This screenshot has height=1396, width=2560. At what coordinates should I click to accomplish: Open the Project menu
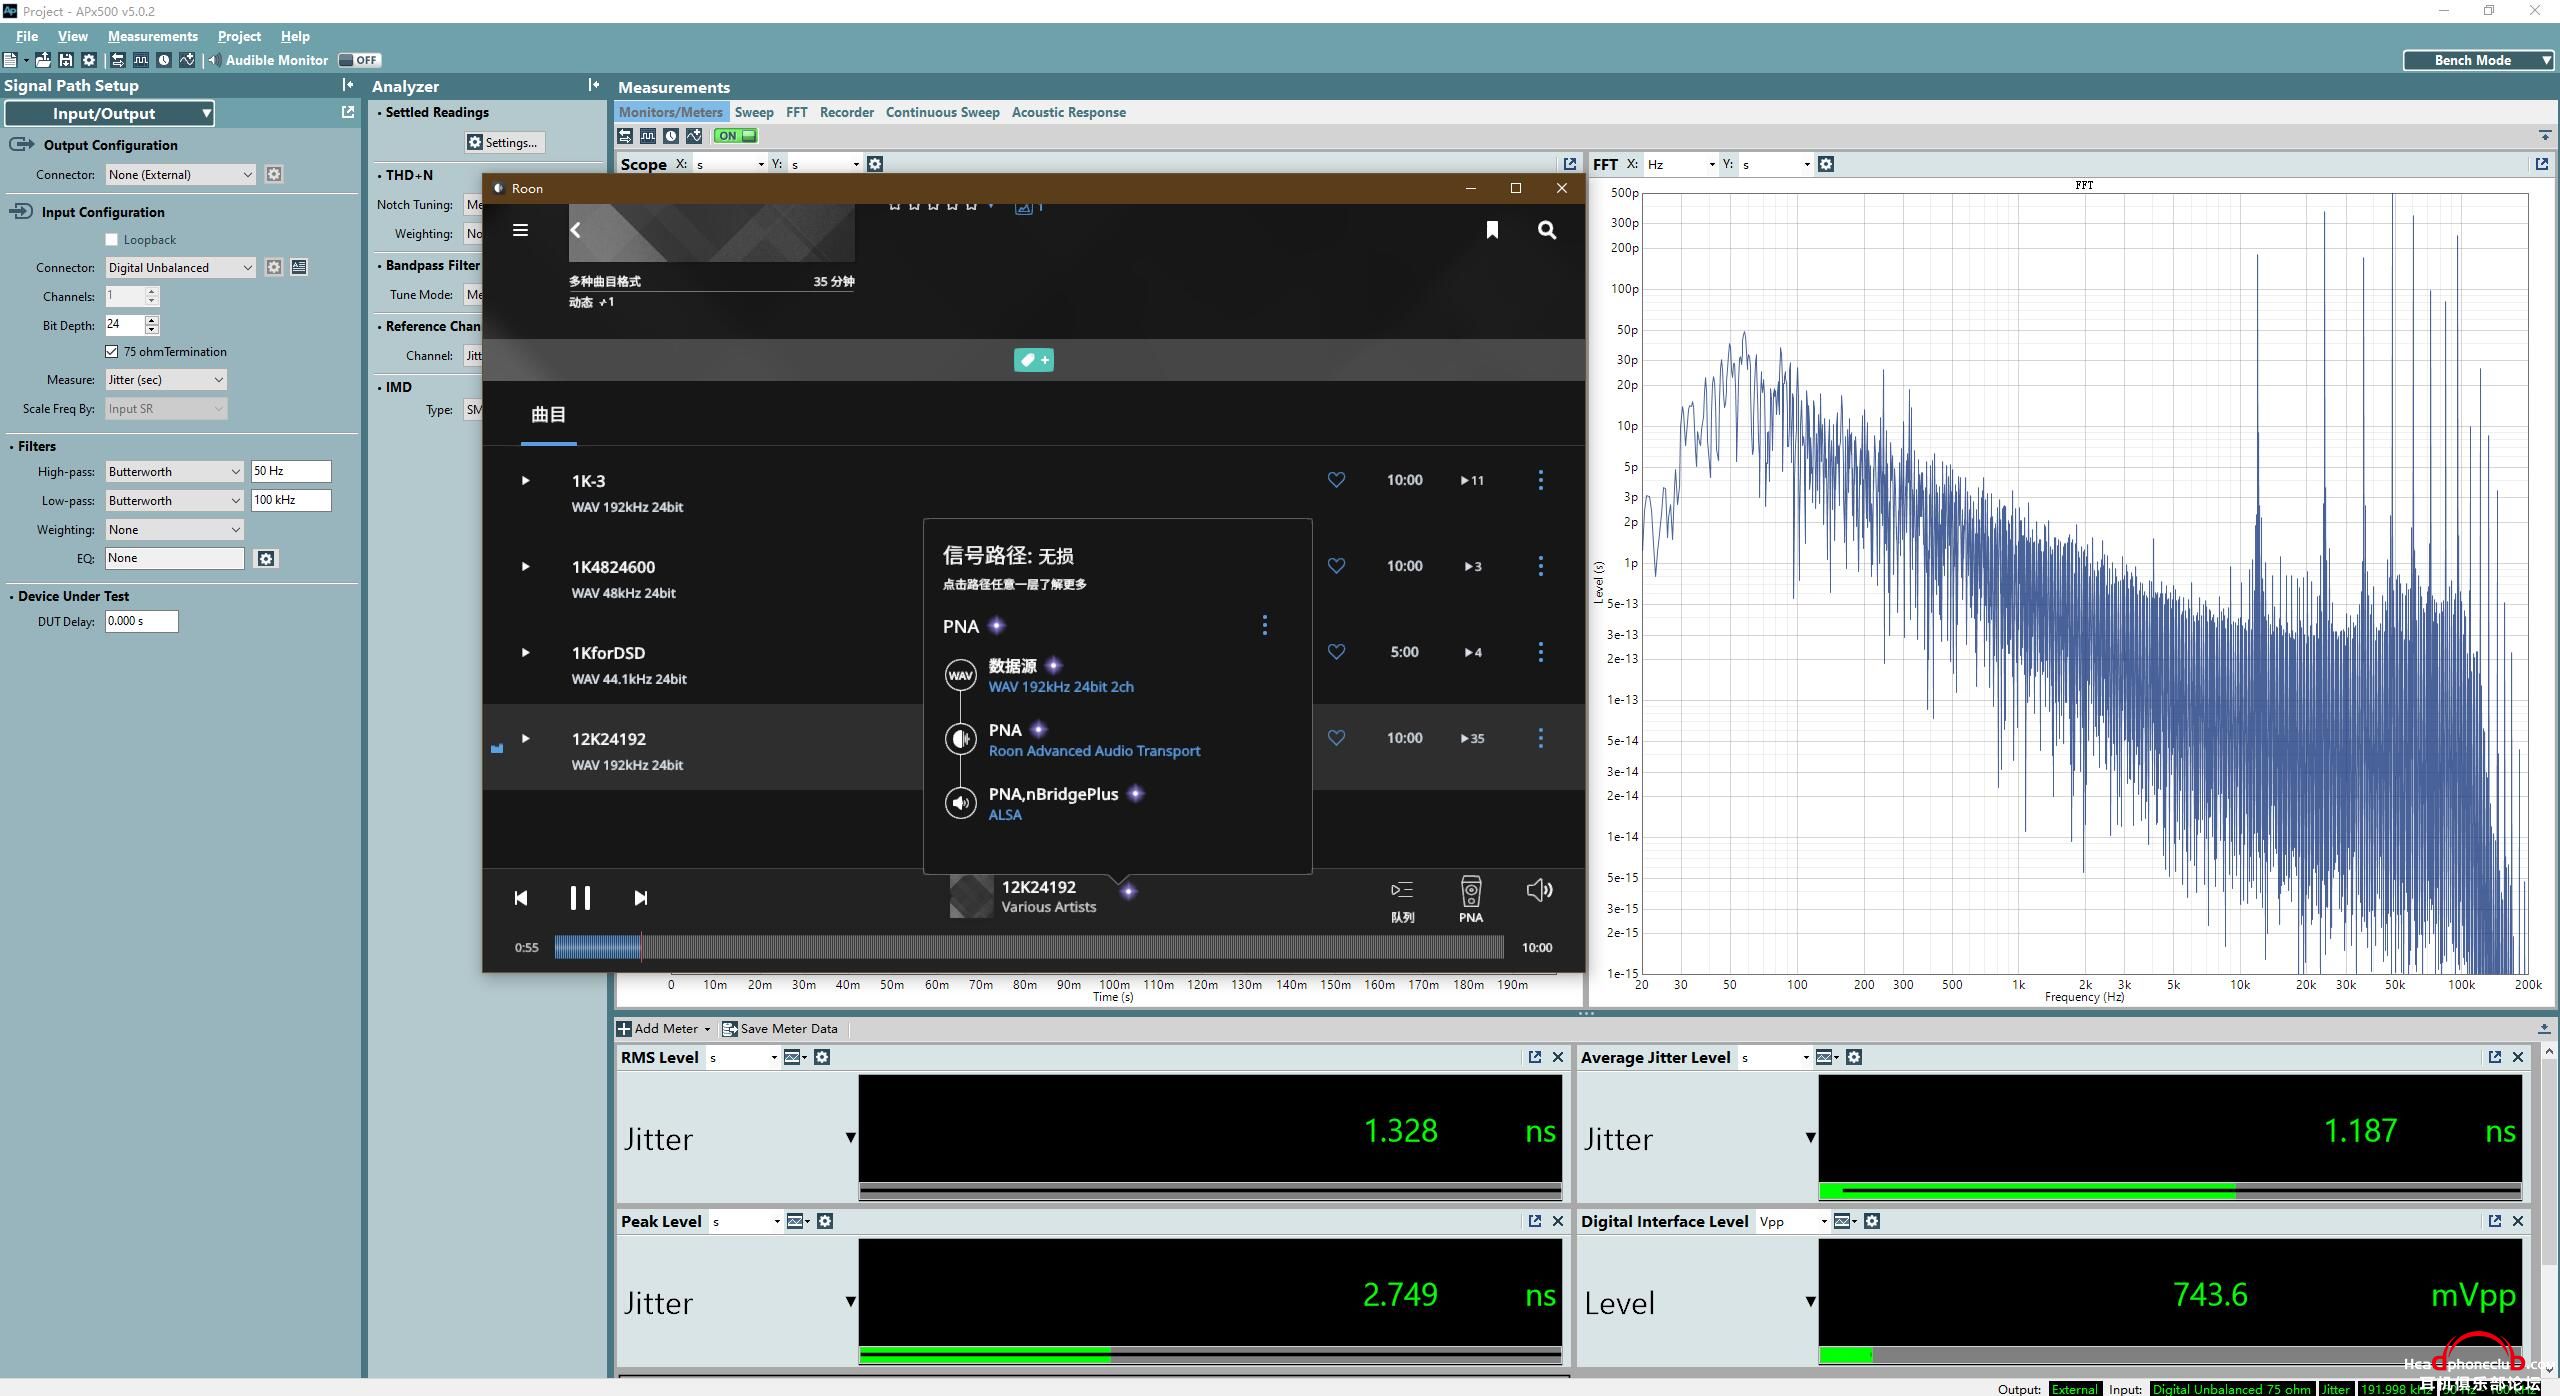(239, 36)
